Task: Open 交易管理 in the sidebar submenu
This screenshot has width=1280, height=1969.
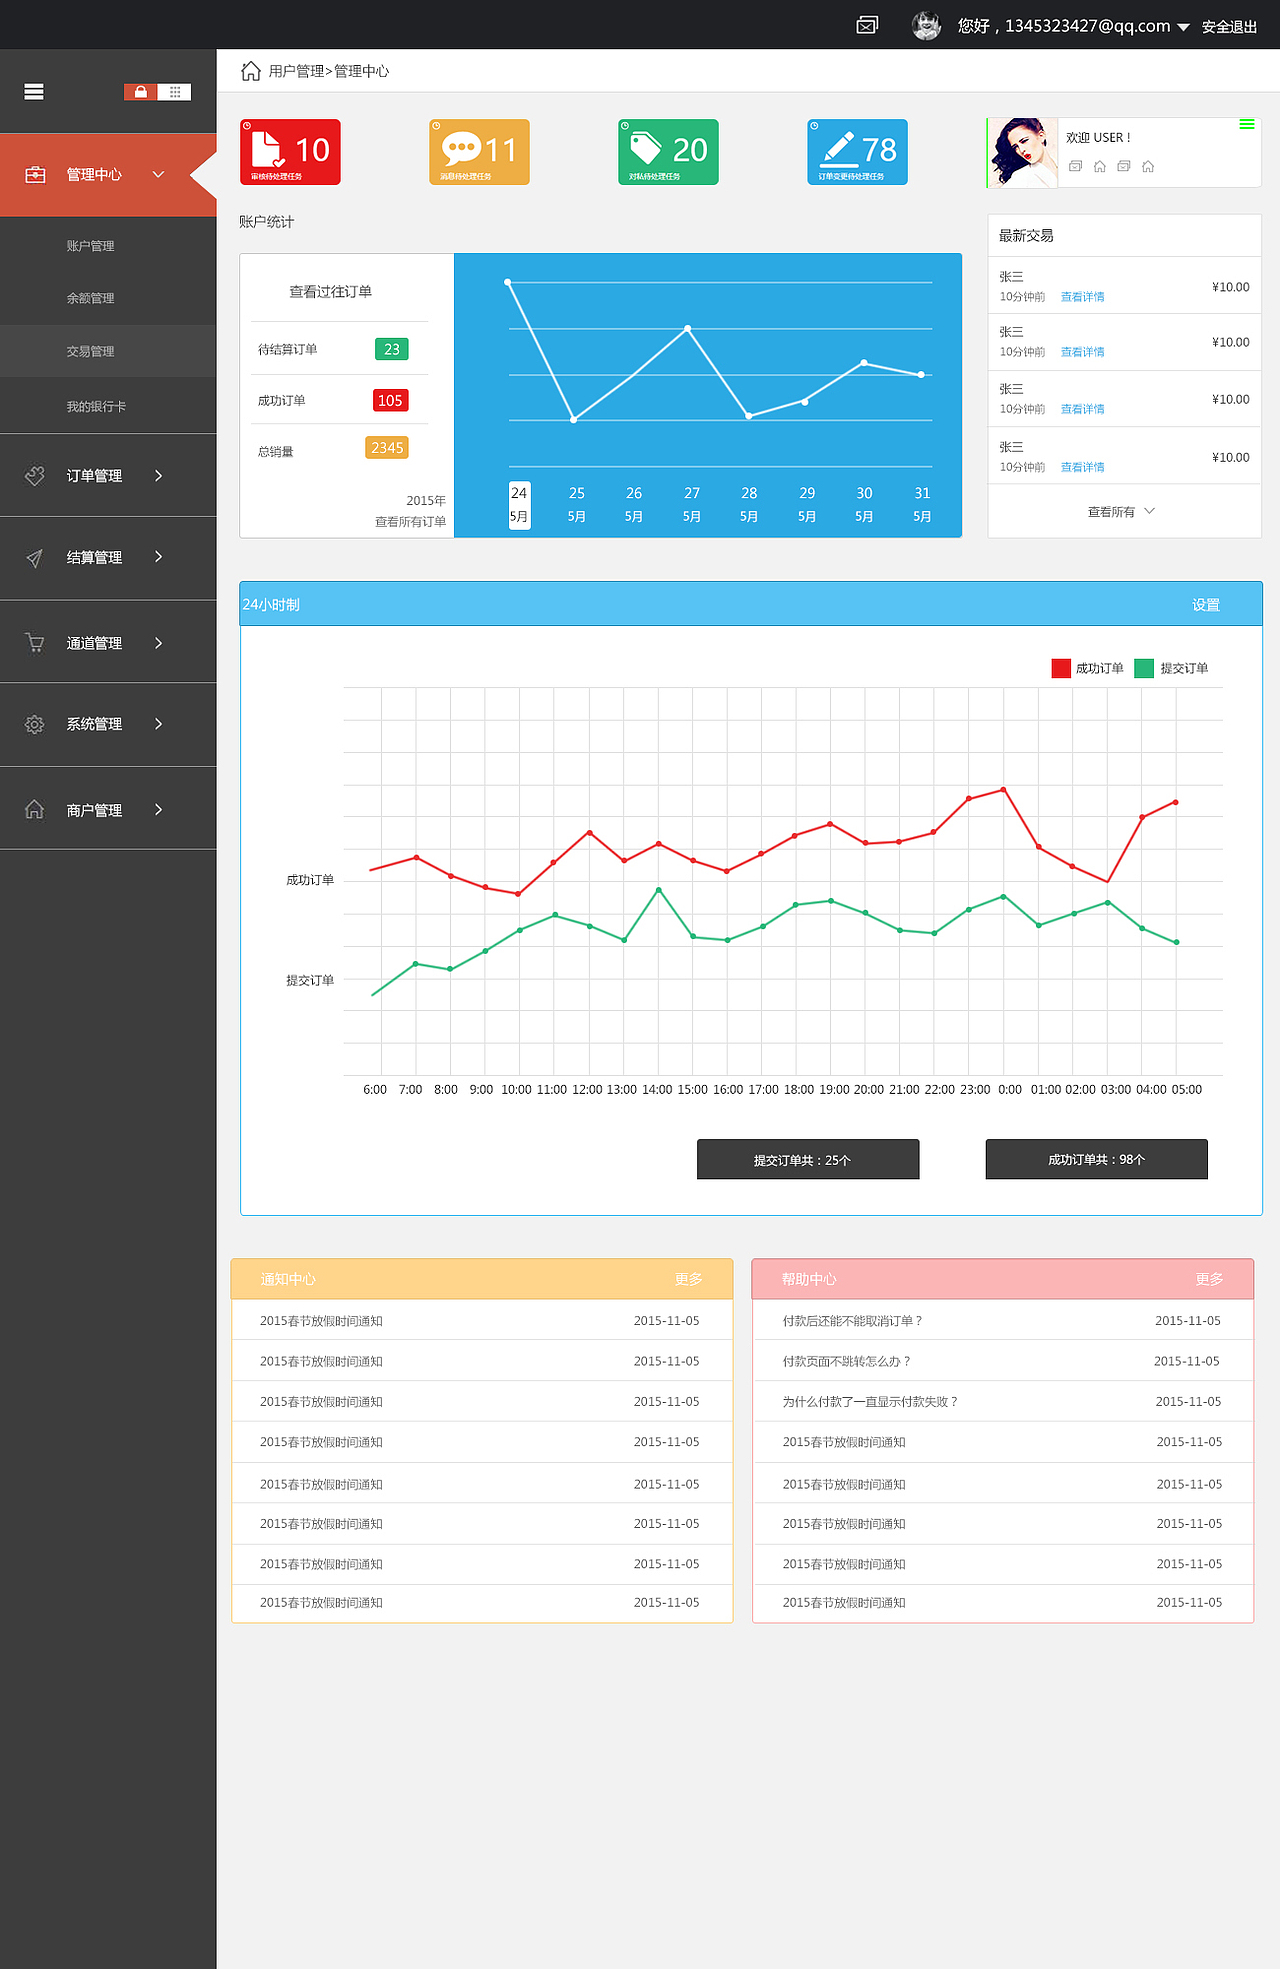Action: click(90, 352)
